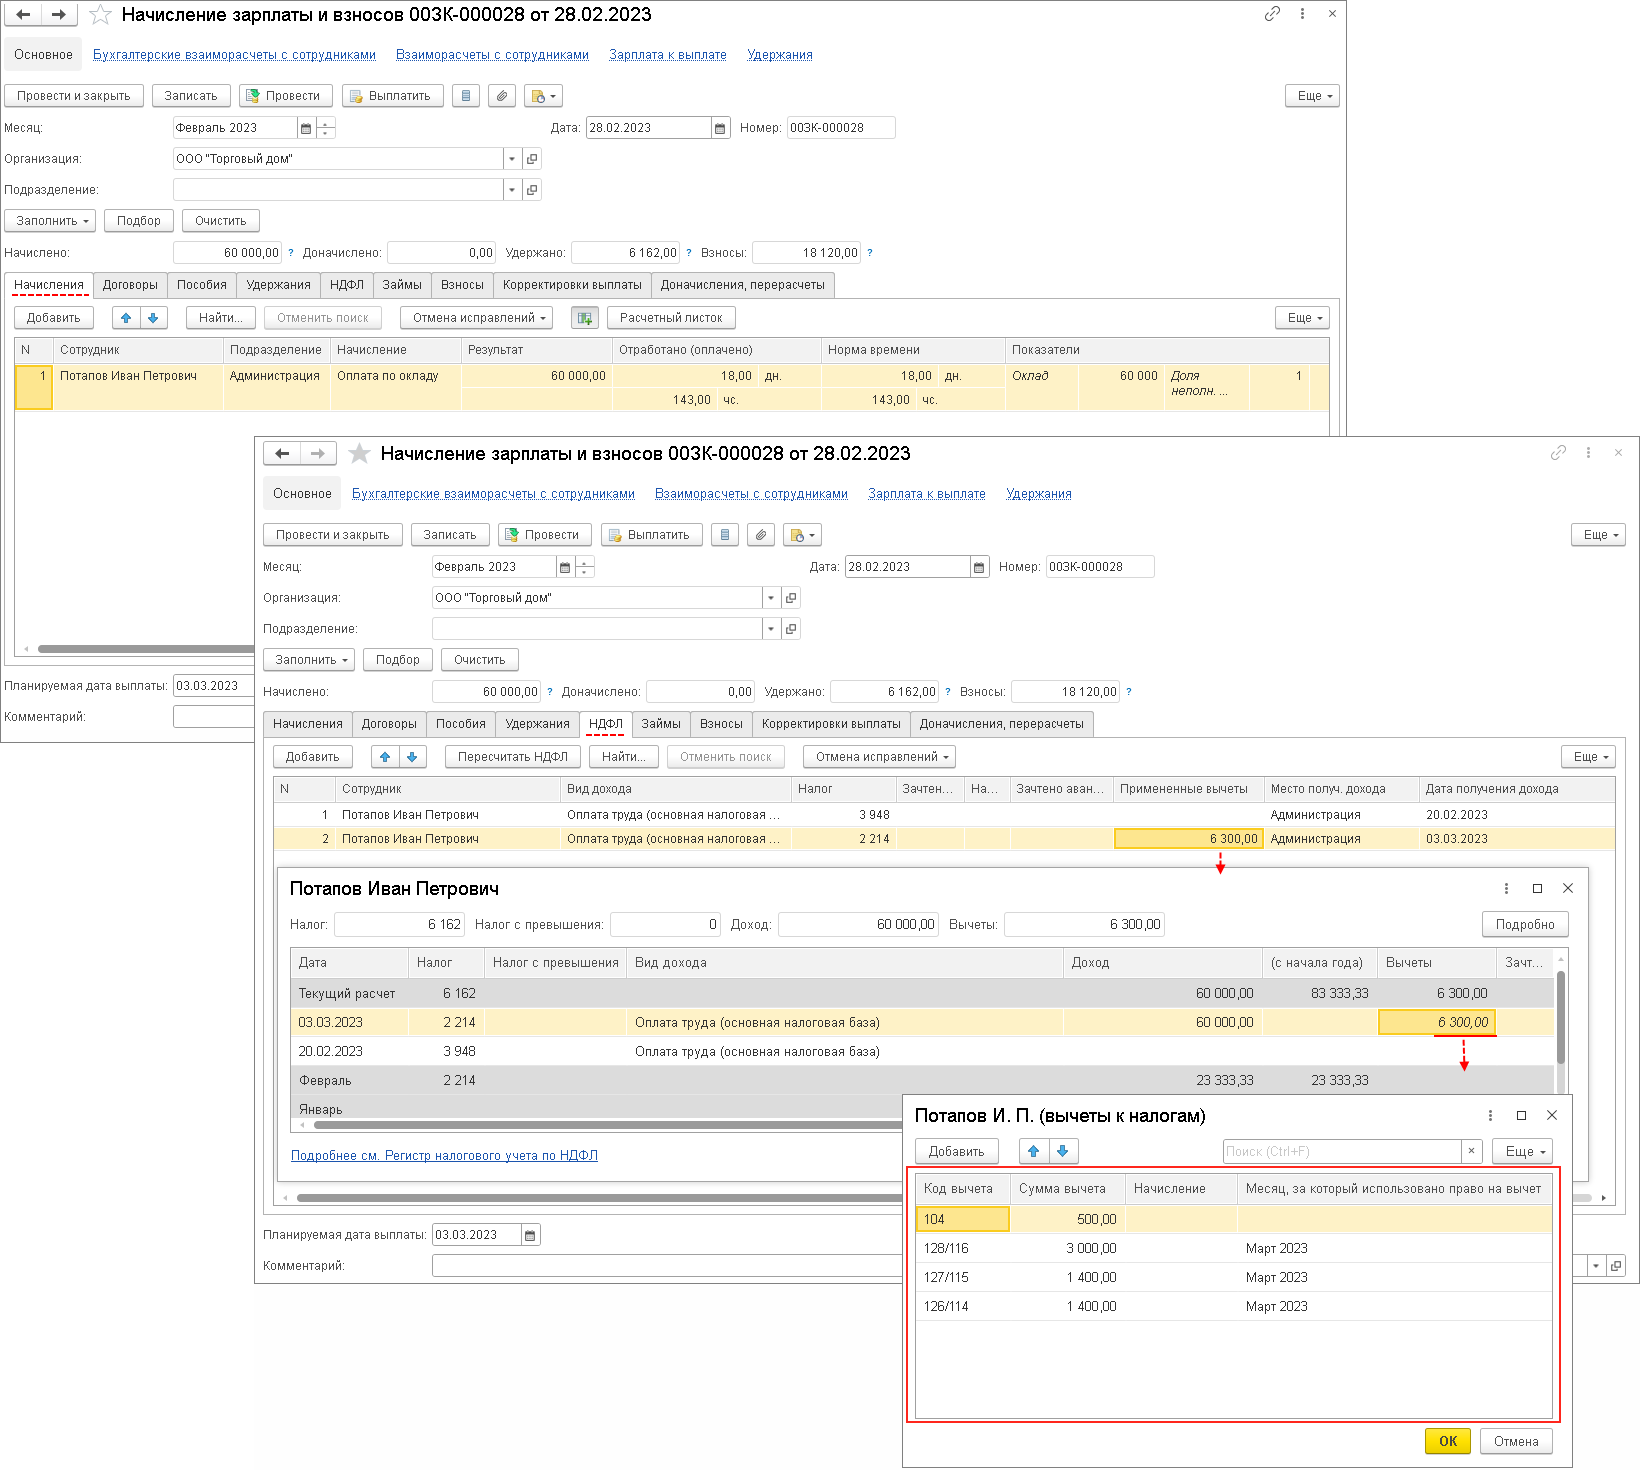1645x1470 pixels.
Task: Star the rear window document as favorite
Action: (x=100, y=15)
